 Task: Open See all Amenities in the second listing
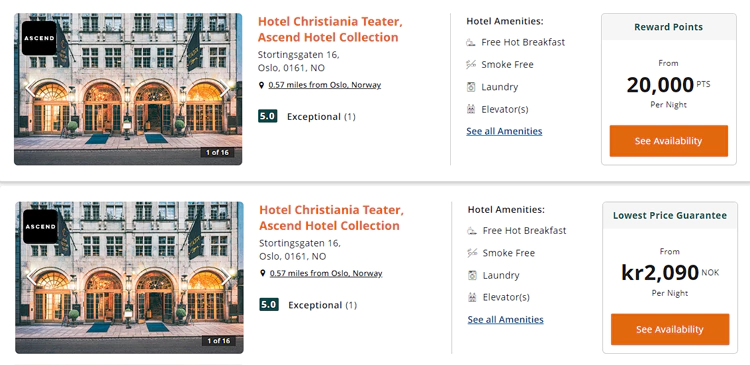click(x=506, y=320)
